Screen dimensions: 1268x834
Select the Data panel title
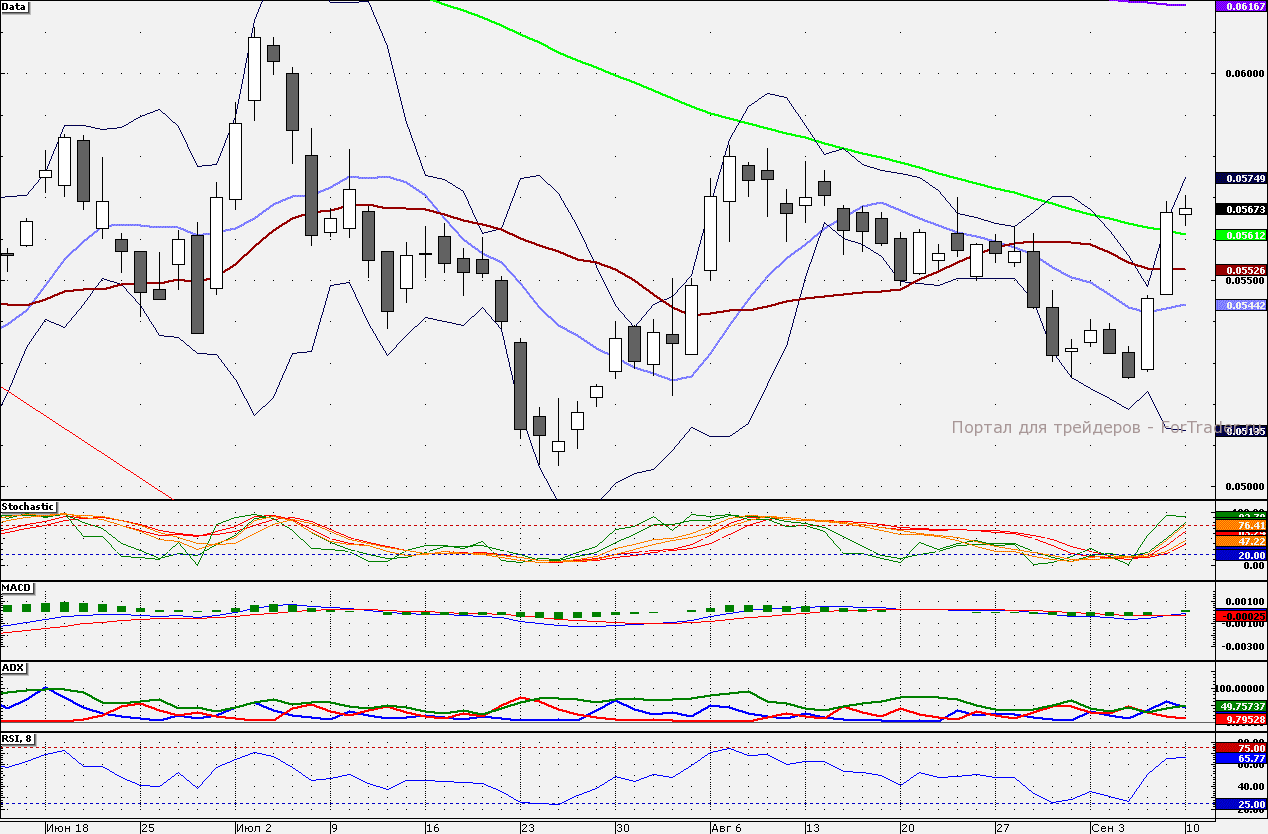[16, 8]
